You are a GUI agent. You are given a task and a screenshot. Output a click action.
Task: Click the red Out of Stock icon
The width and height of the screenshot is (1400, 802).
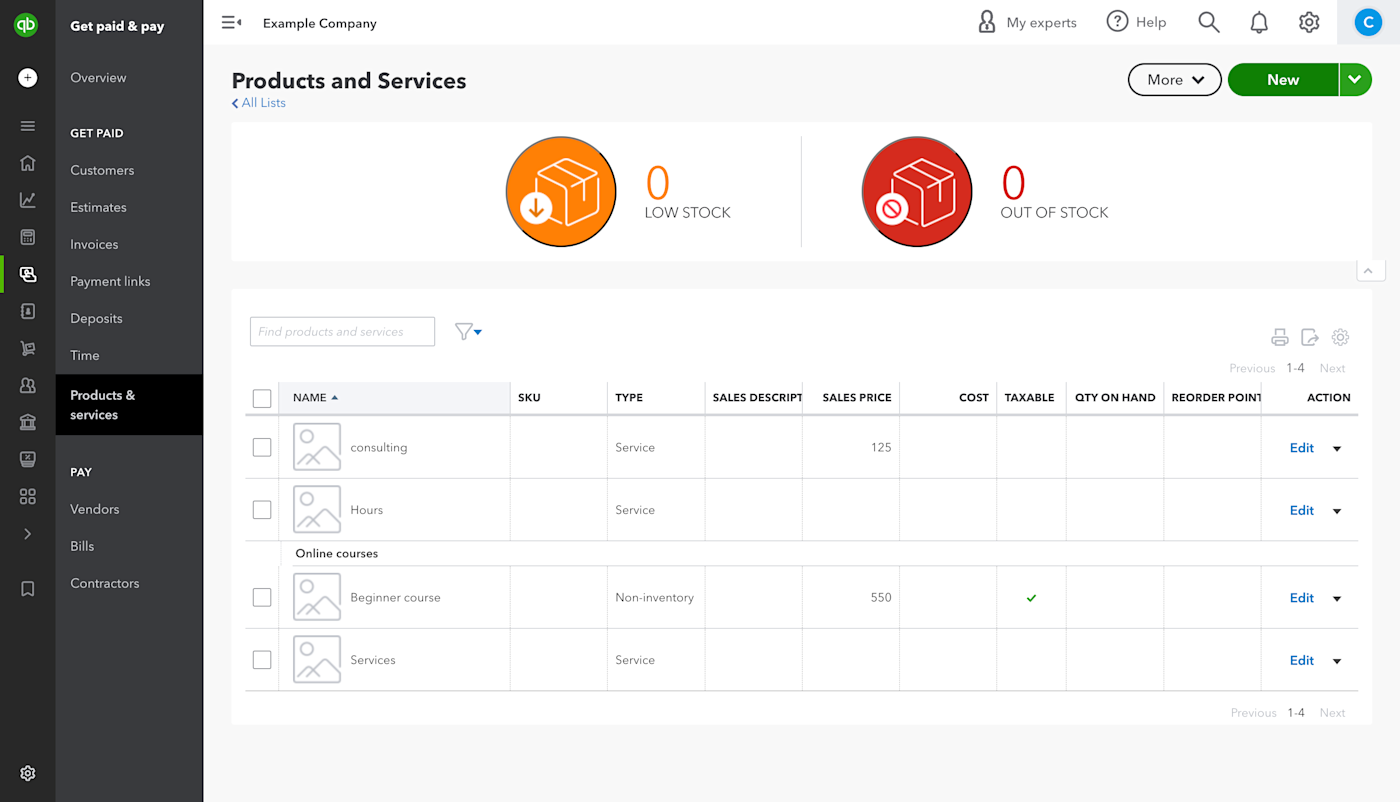click(x=917, y=192)
